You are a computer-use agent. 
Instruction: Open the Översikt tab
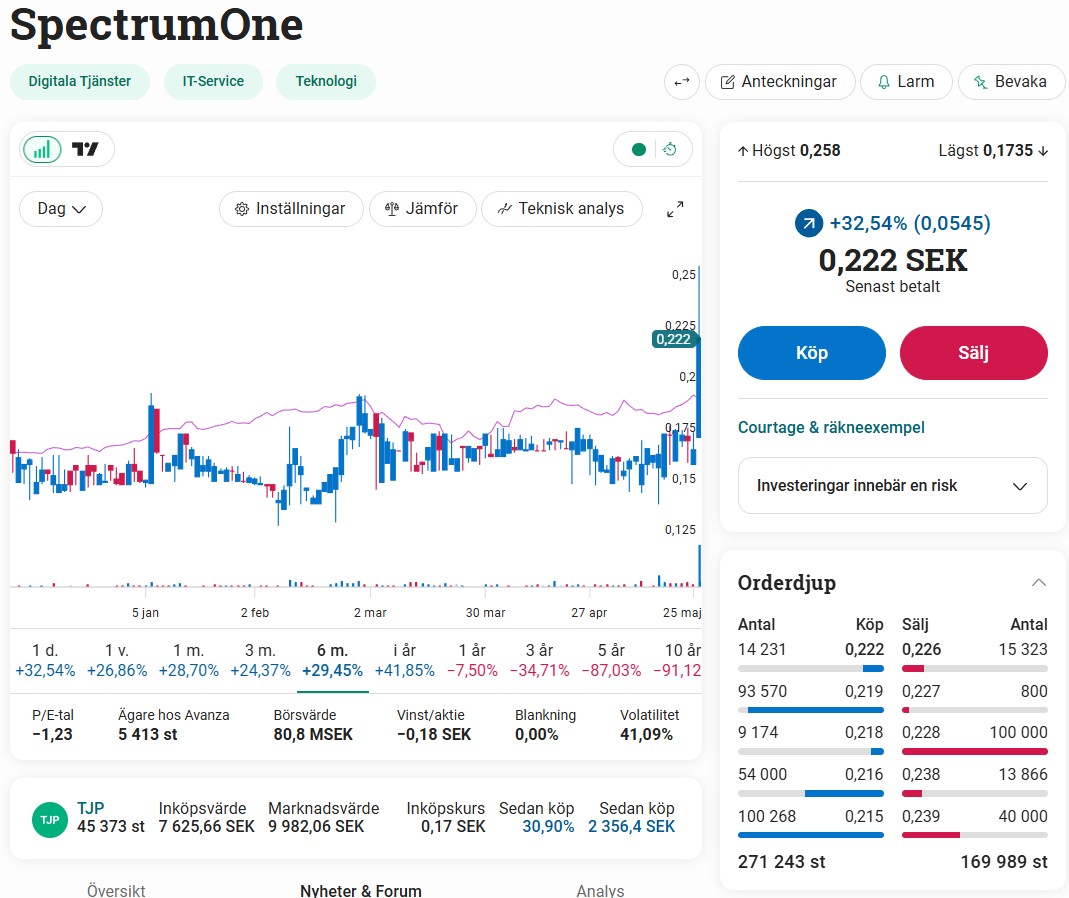click(116, 890)
